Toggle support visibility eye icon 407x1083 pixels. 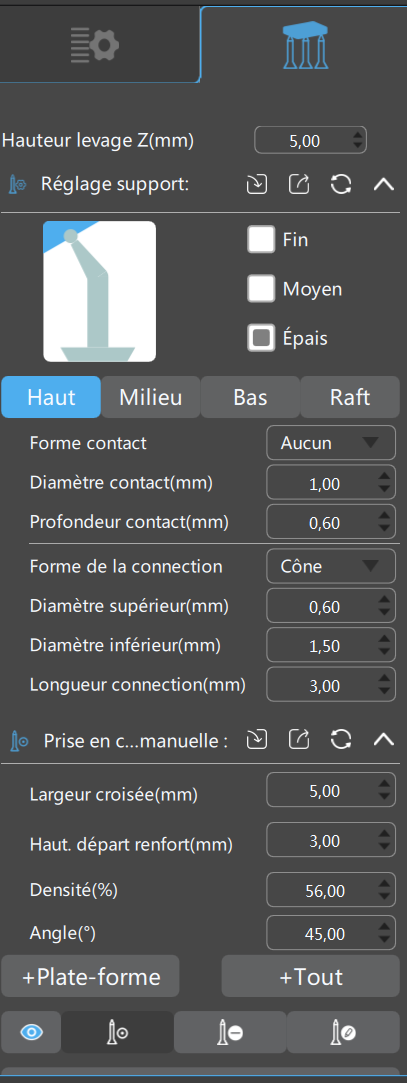[31, 1033]
